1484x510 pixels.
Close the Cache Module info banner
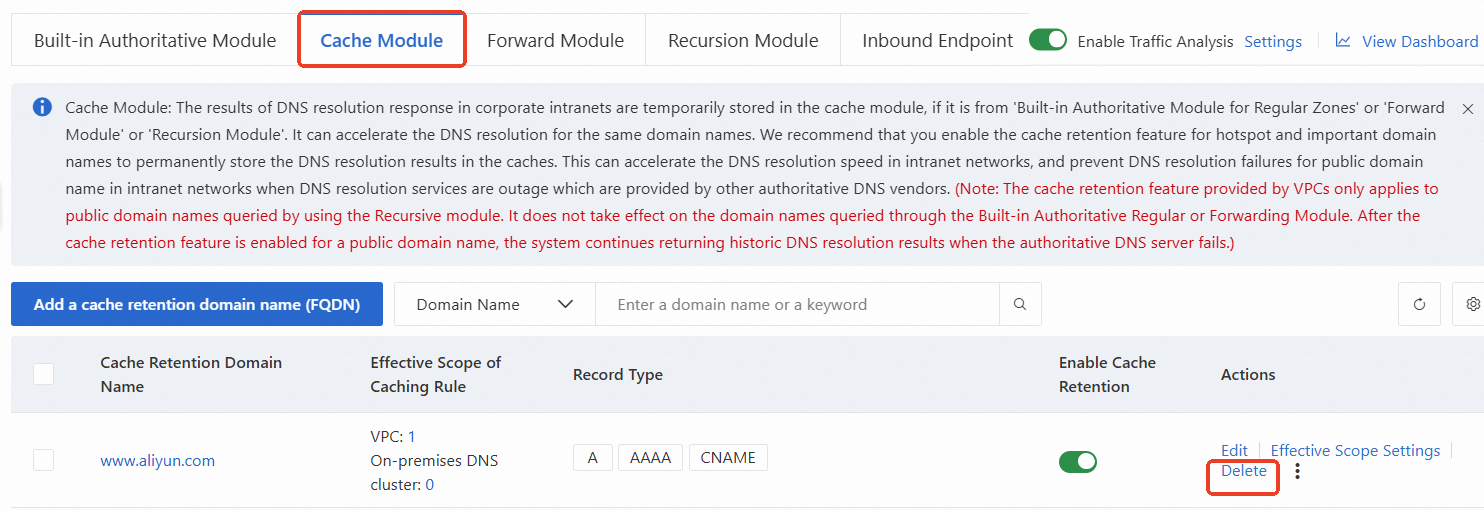pyautogui.click(x=1467, y=108)
